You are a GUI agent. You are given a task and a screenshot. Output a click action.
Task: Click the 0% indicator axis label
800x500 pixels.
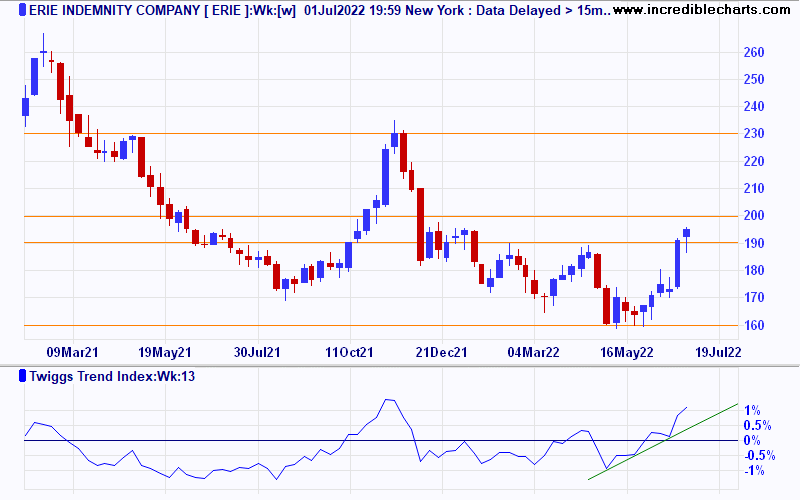tap(752, 440)
